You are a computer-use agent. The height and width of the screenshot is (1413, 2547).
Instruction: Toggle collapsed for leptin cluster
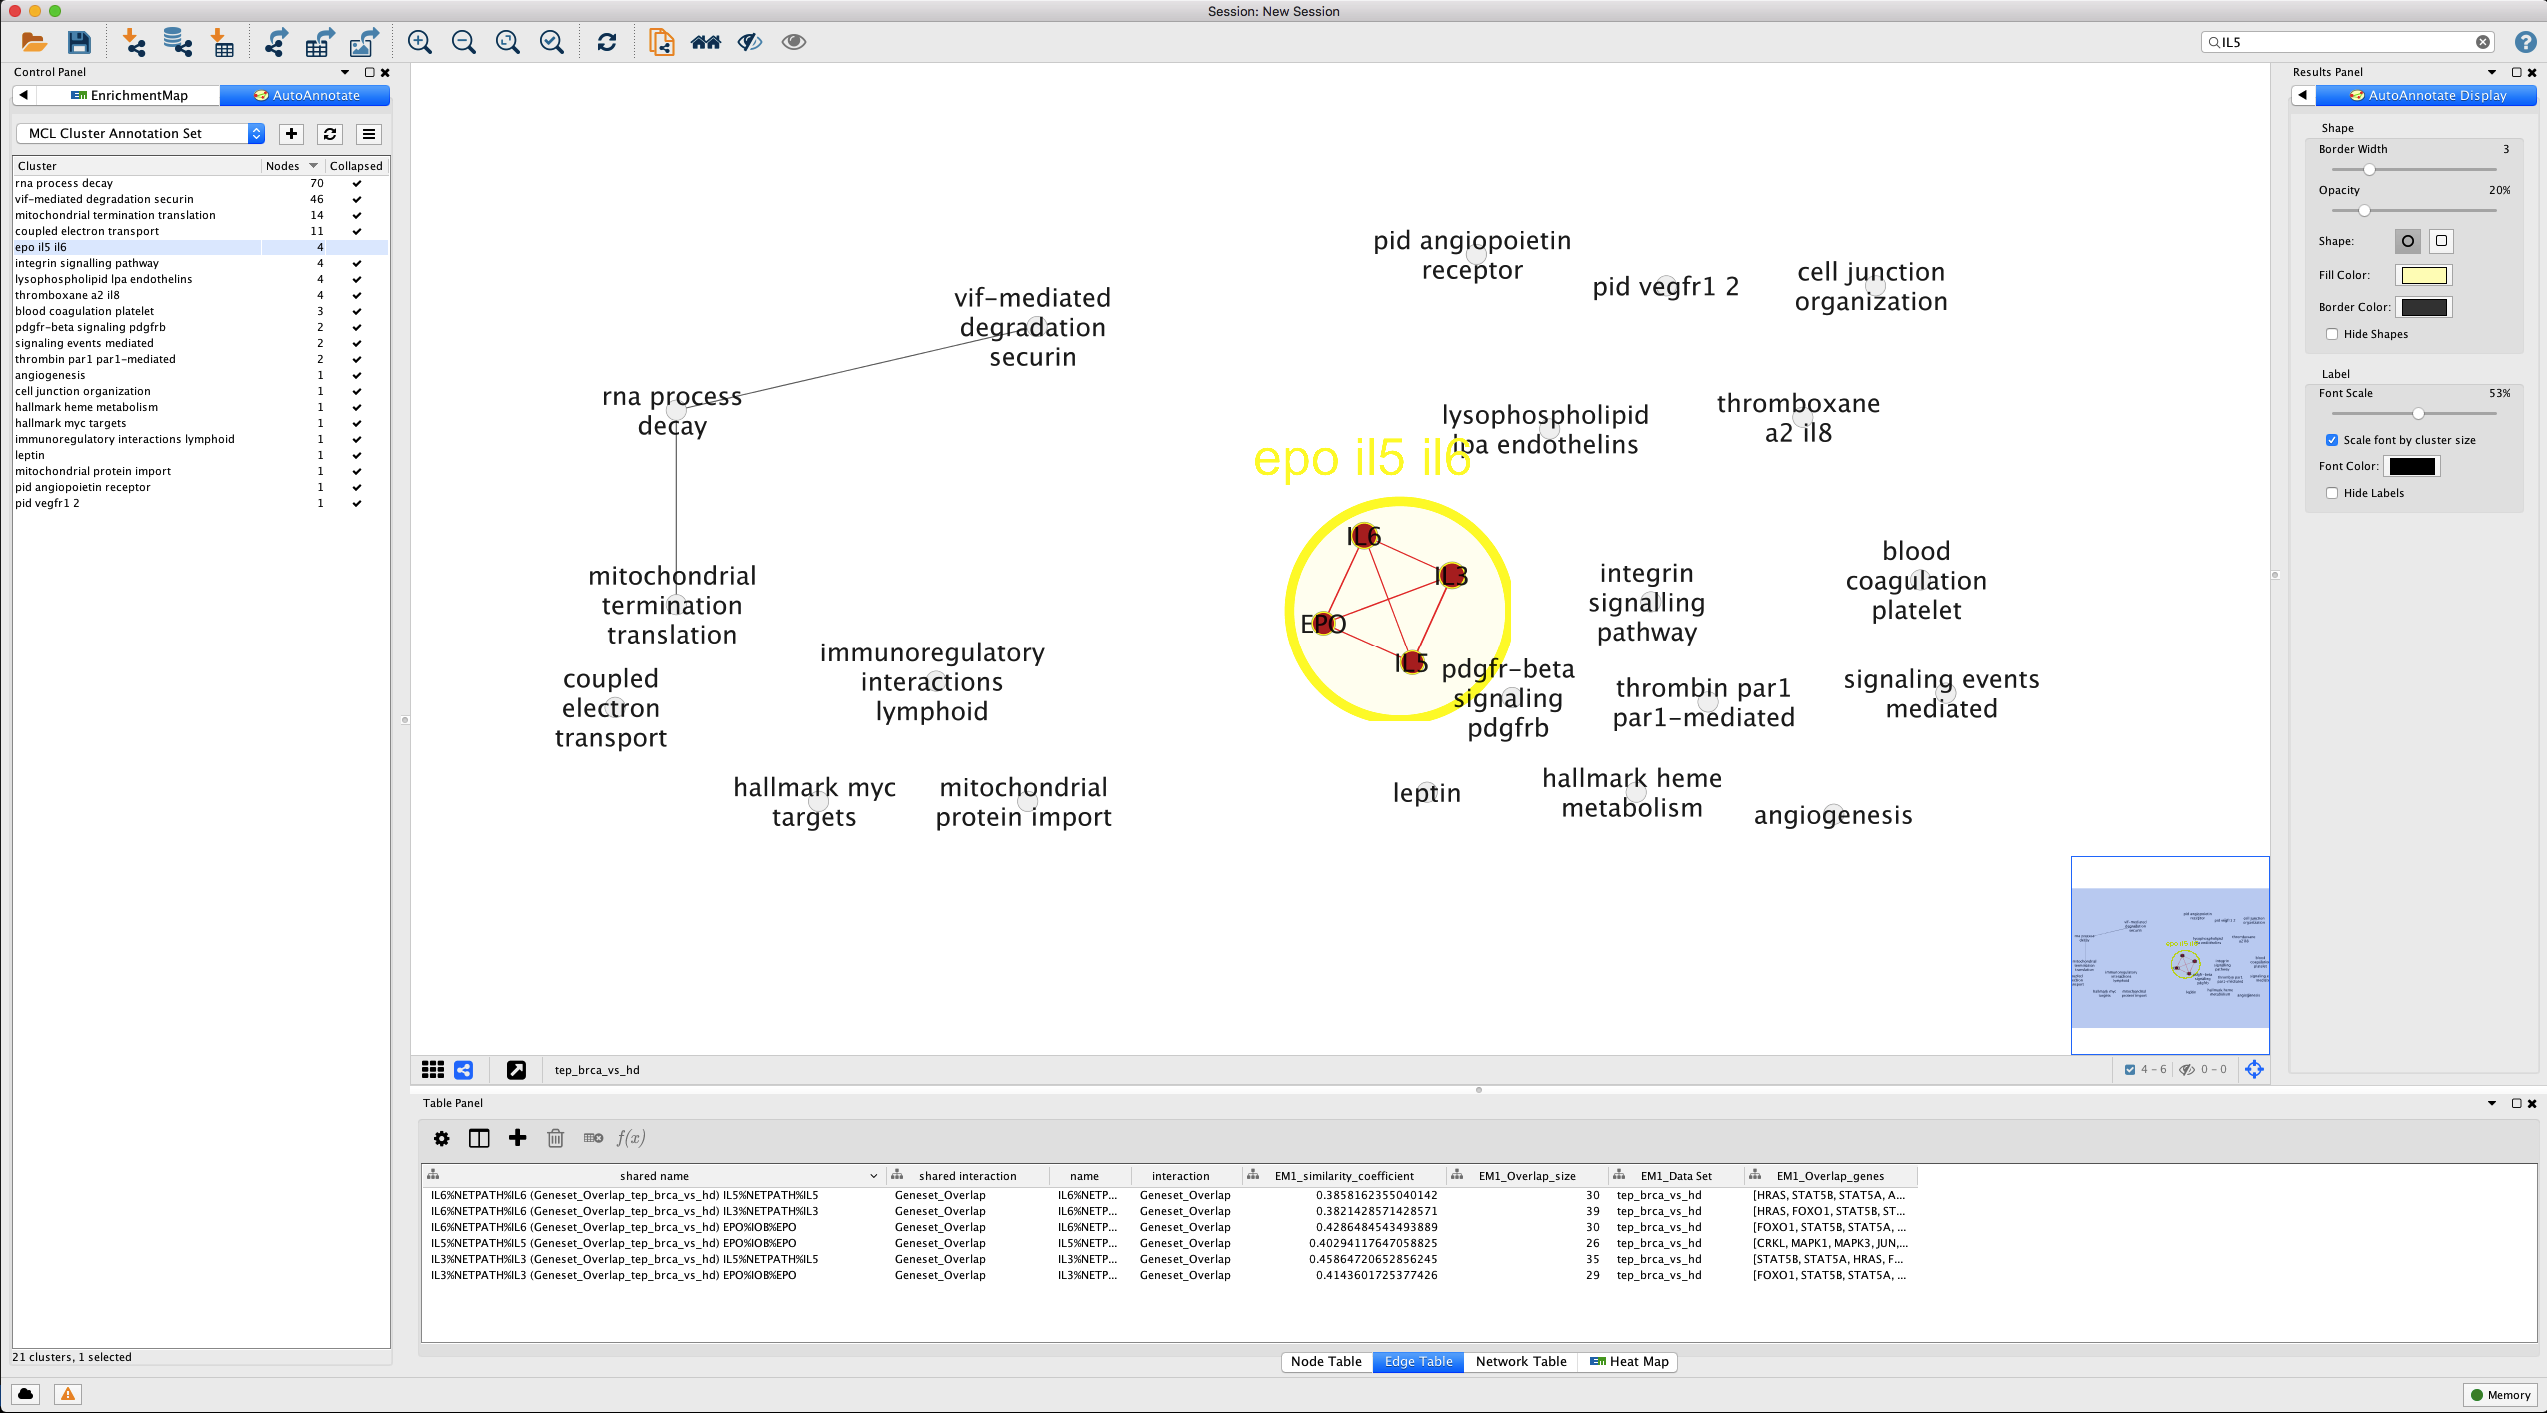(x=356, y=455)
